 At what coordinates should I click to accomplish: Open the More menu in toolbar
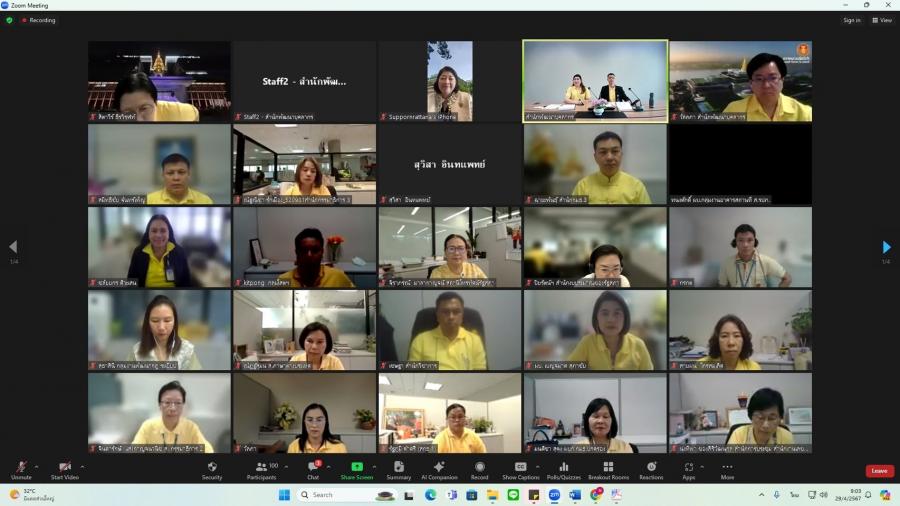727,470
